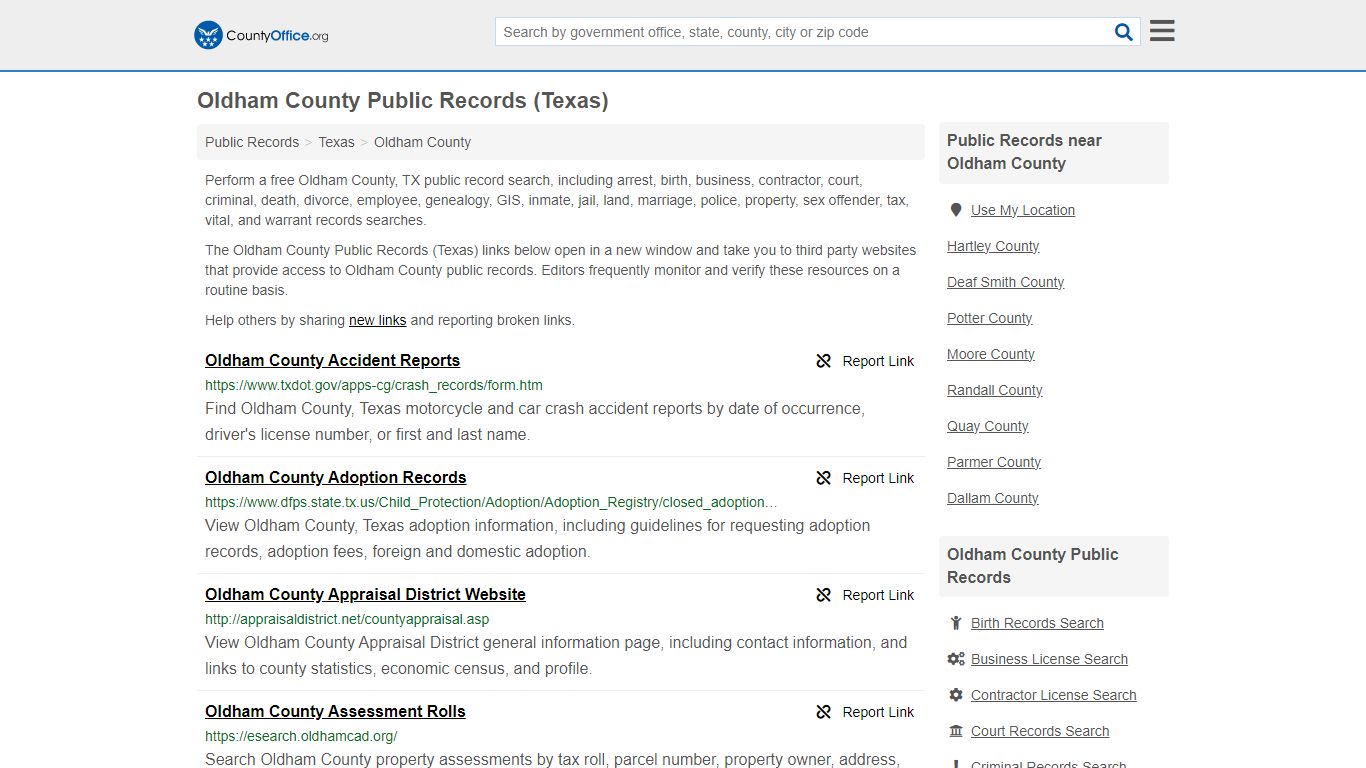Viewport: 1366px width, 768px height.
Task: Click the Birth Records ribbon icon
Action: 956,623
